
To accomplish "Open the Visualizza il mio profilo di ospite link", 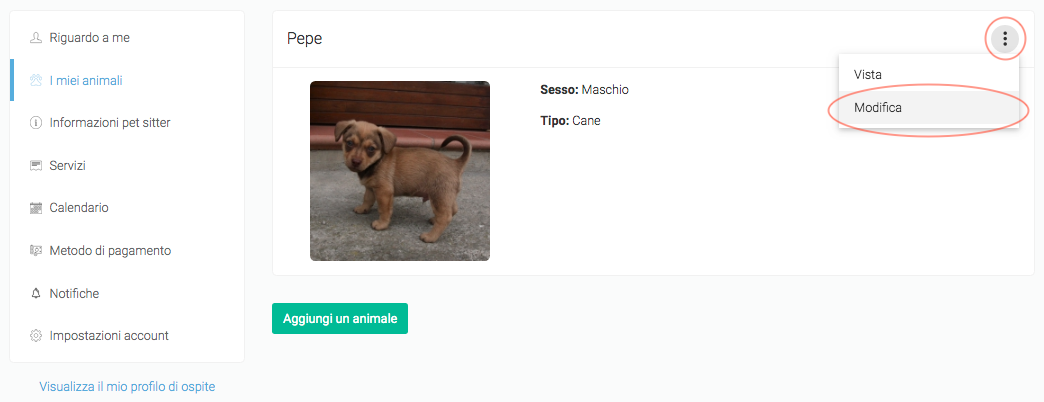I will tap(127, 387).
